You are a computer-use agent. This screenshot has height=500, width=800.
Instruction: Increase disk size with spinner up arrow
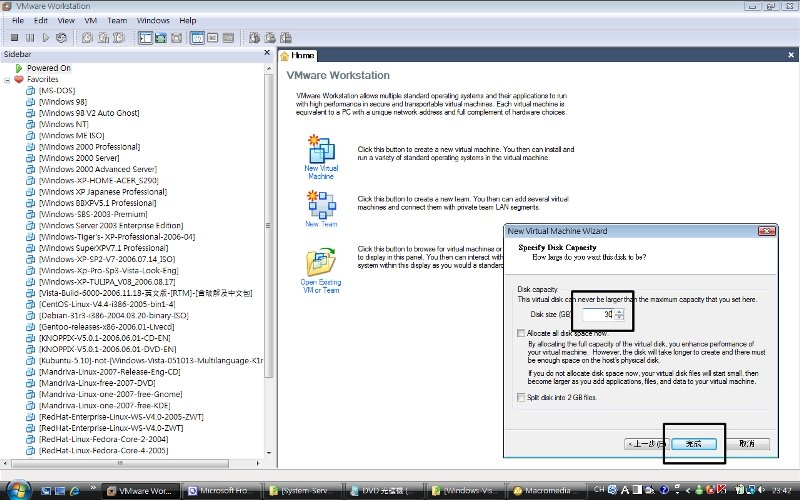(x=619, y=312)
